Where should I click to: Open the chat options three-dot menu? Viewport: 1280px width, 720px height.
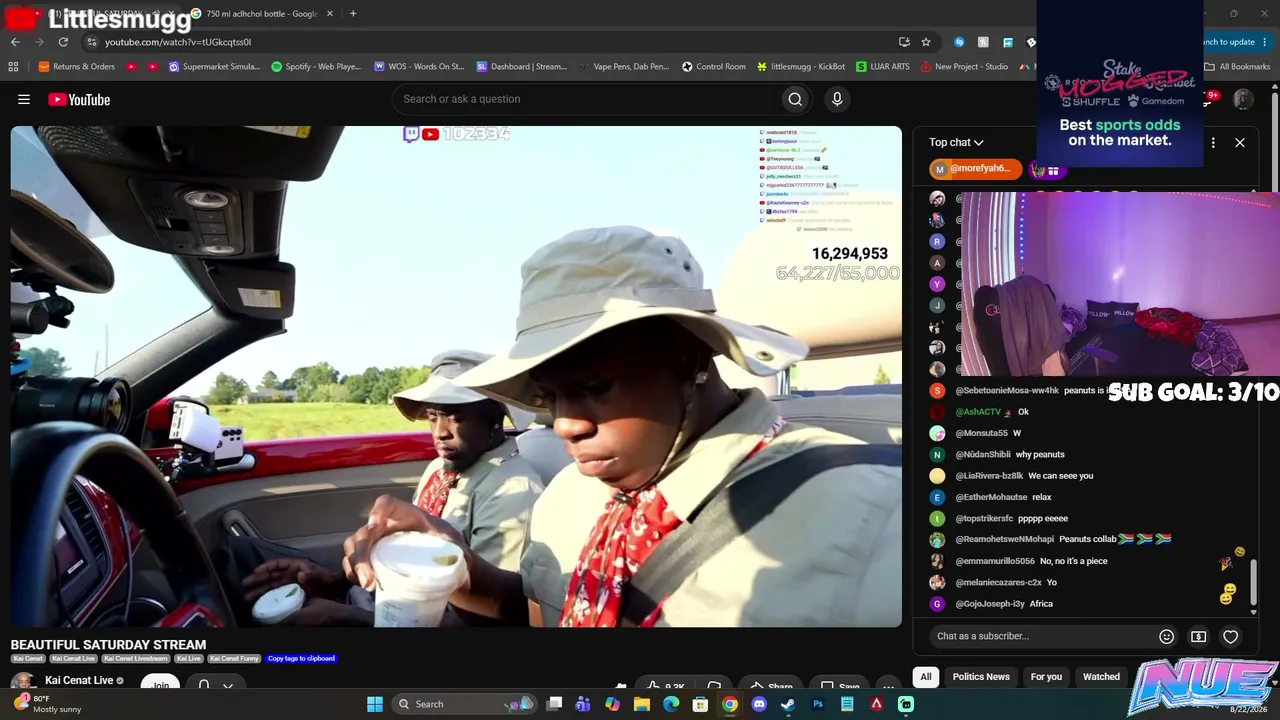point(1213,143)
